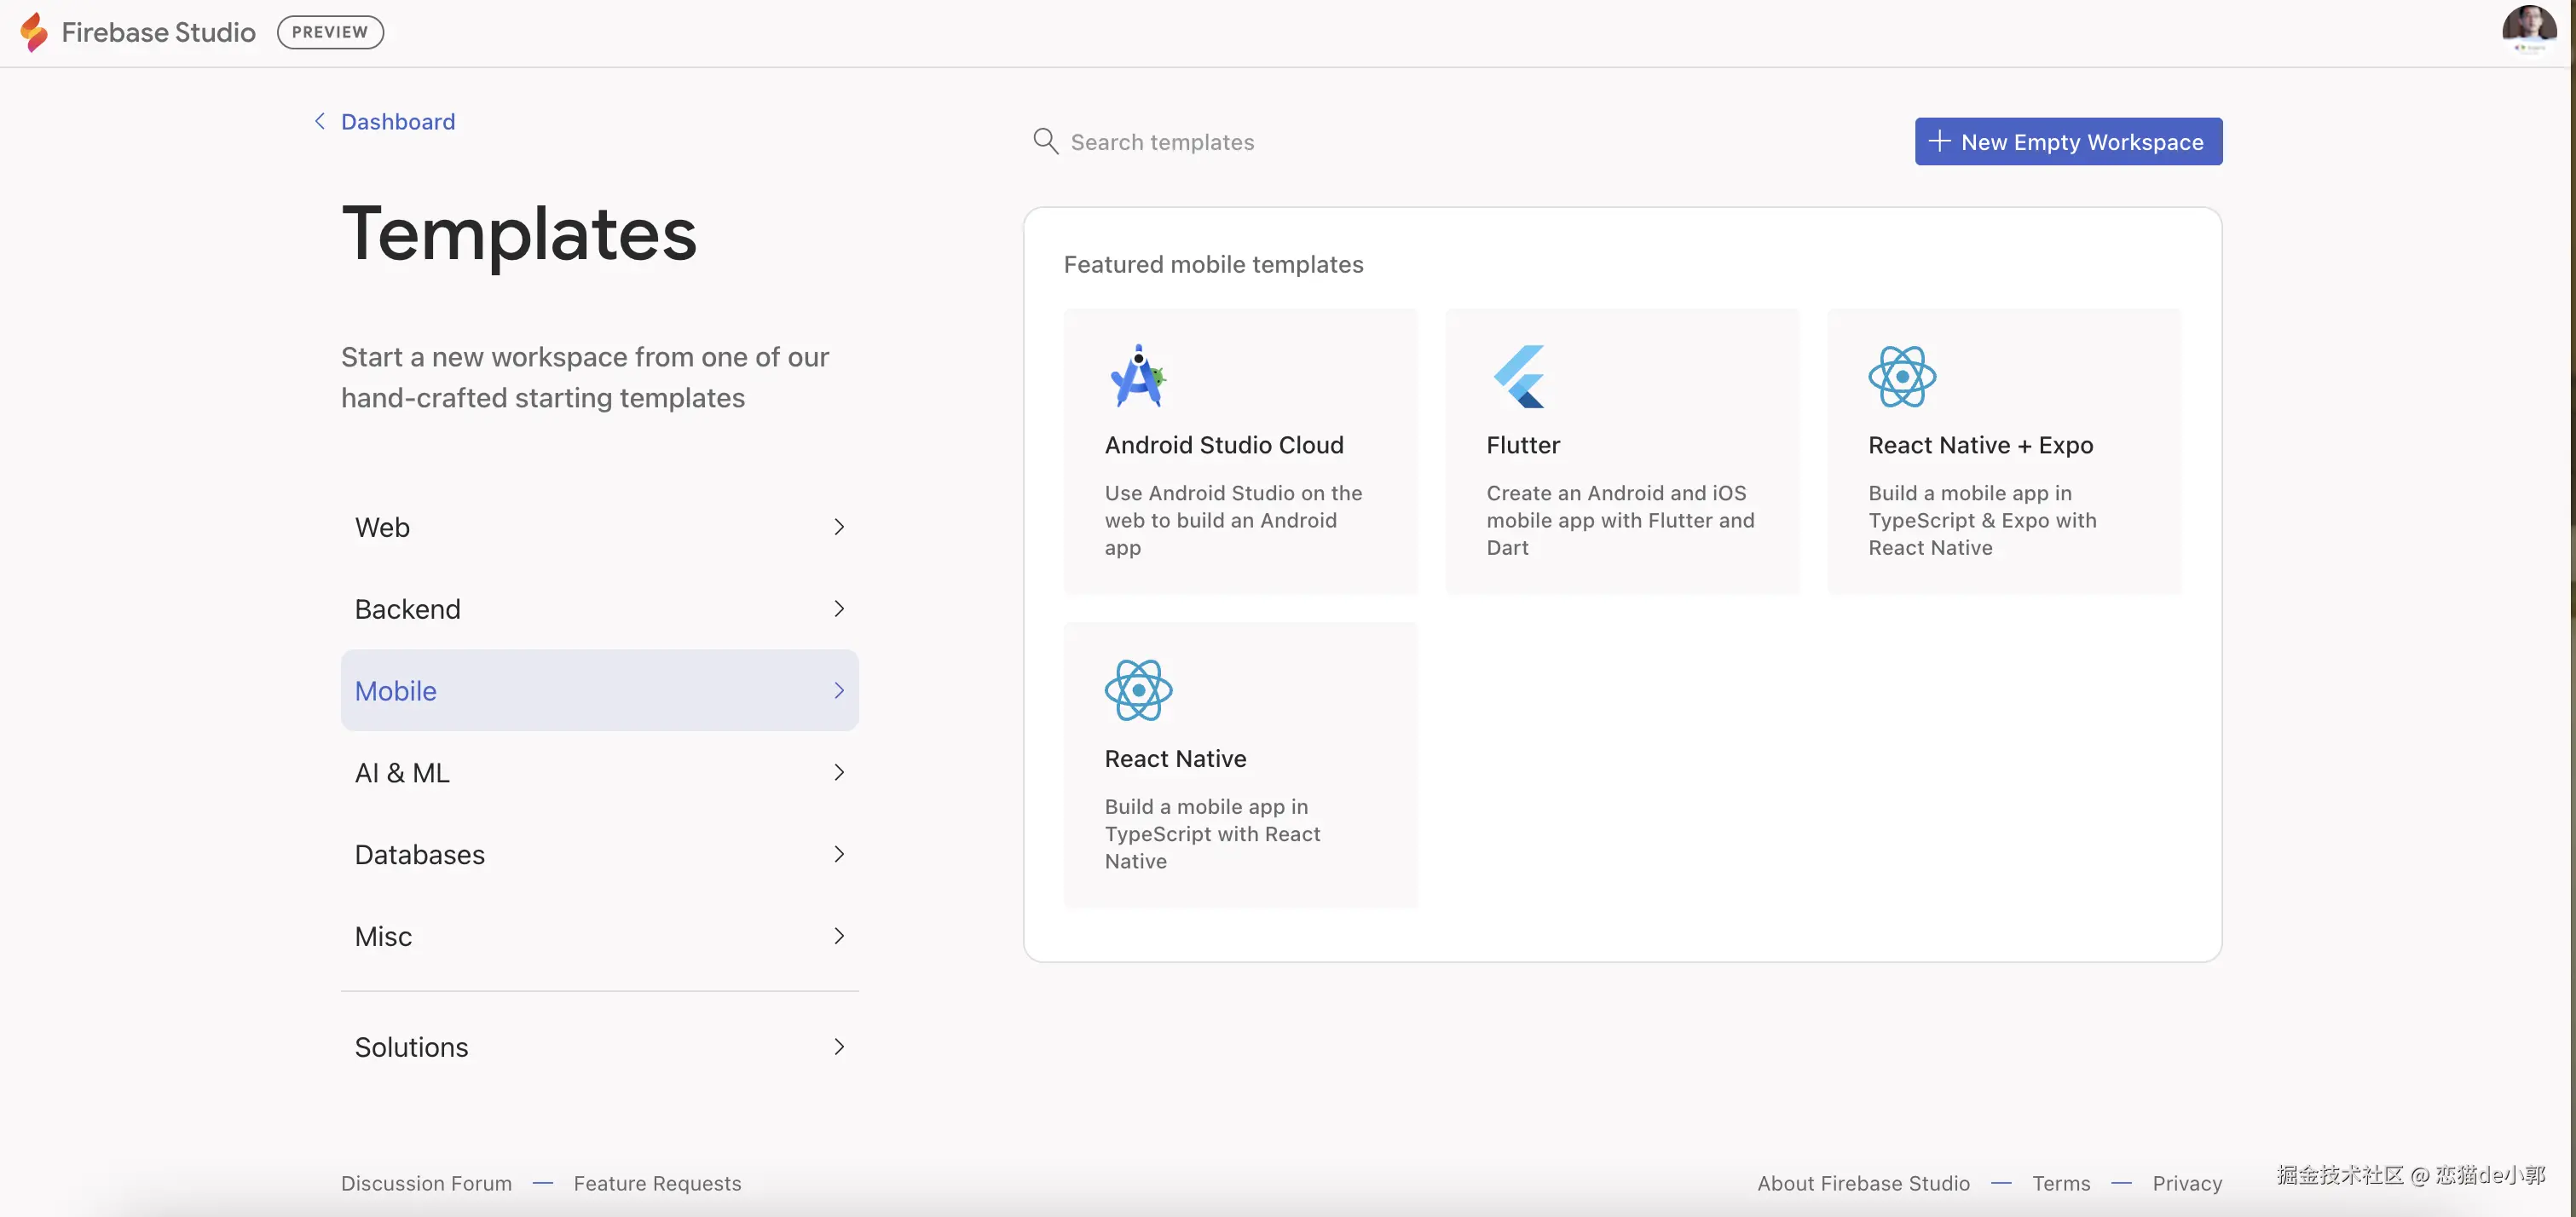Open About Firebase Studio link
Screen dimensions: 2576x1217
pyautogui.click(x=1863, y=1183)
